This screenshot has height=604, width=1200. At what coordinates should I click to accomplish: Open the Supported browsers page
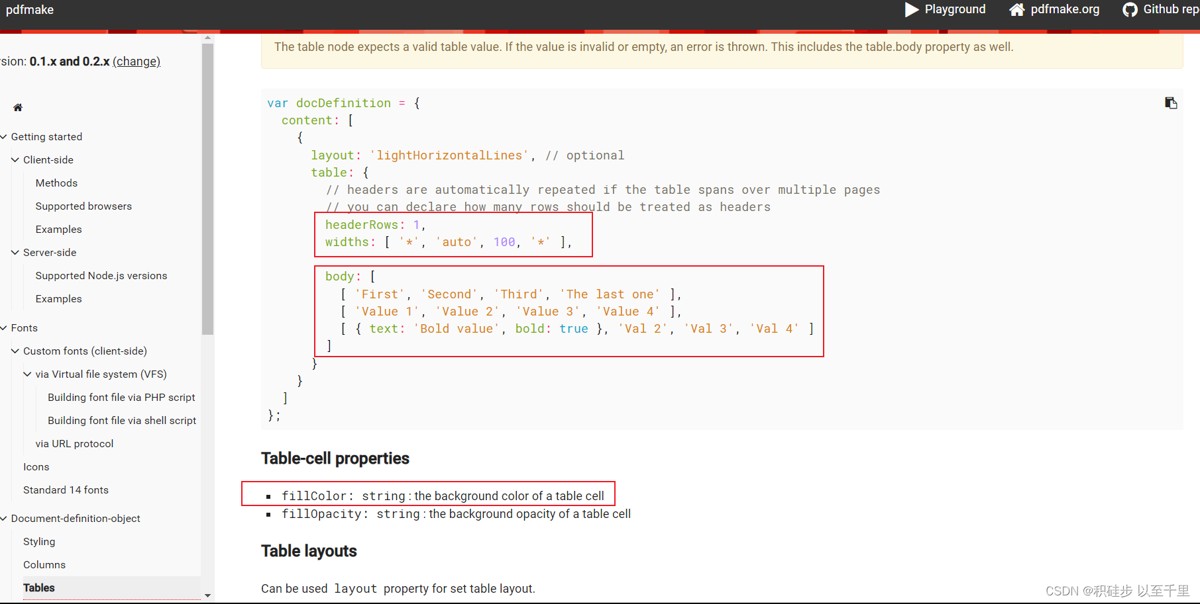click(83, 206)
